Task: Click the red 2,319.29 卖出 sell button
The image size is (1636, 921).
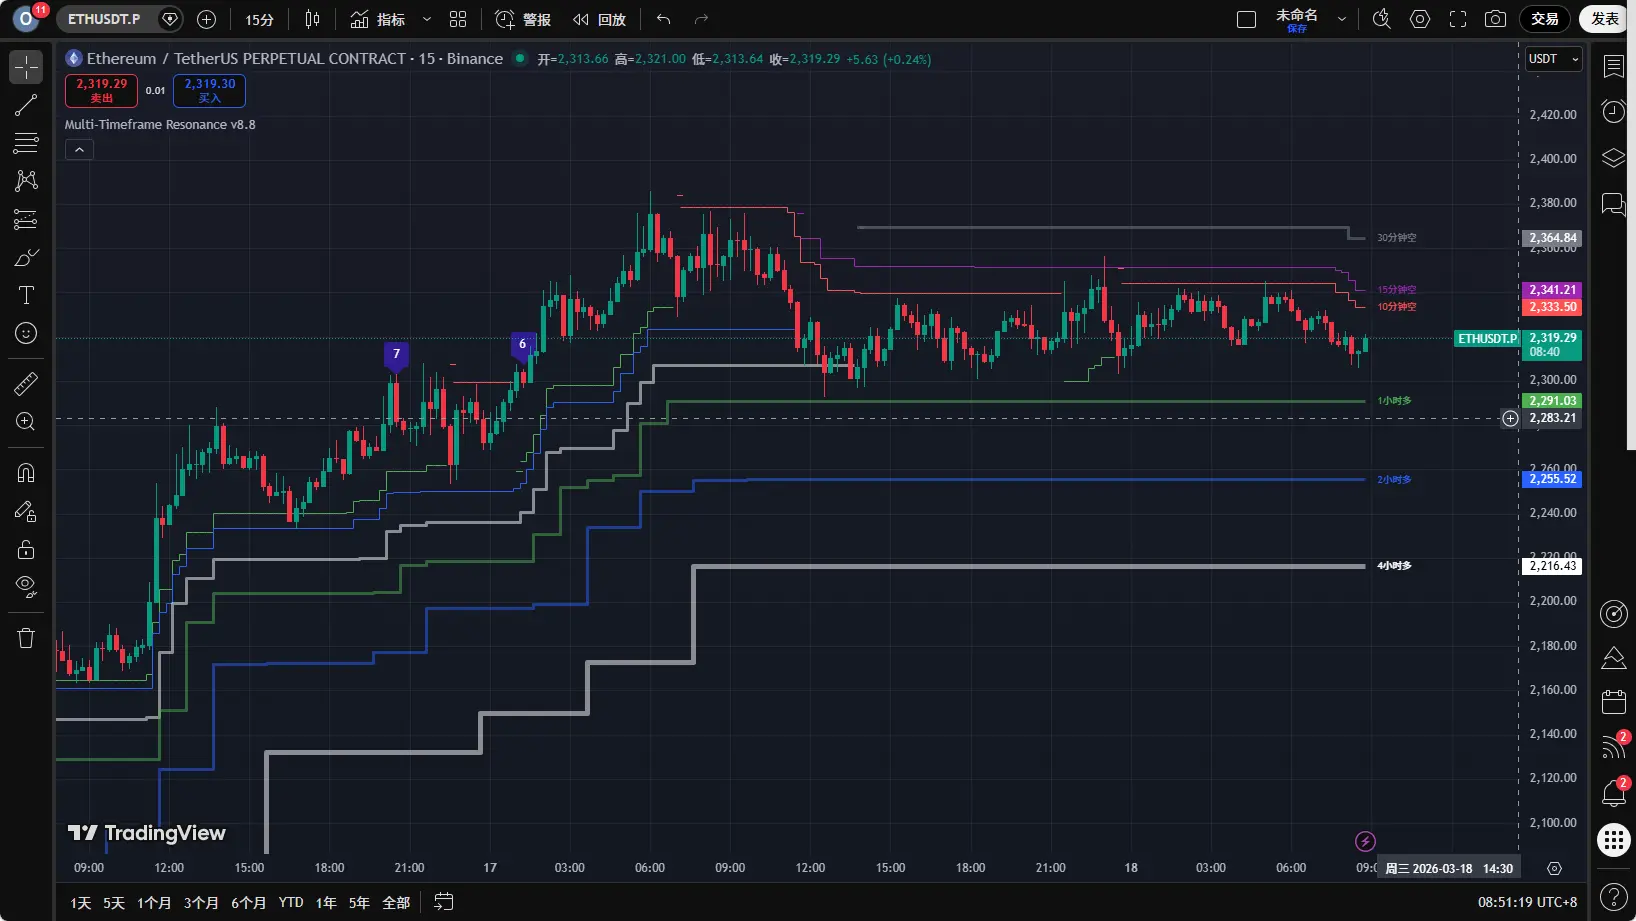Action: point(101,91)
